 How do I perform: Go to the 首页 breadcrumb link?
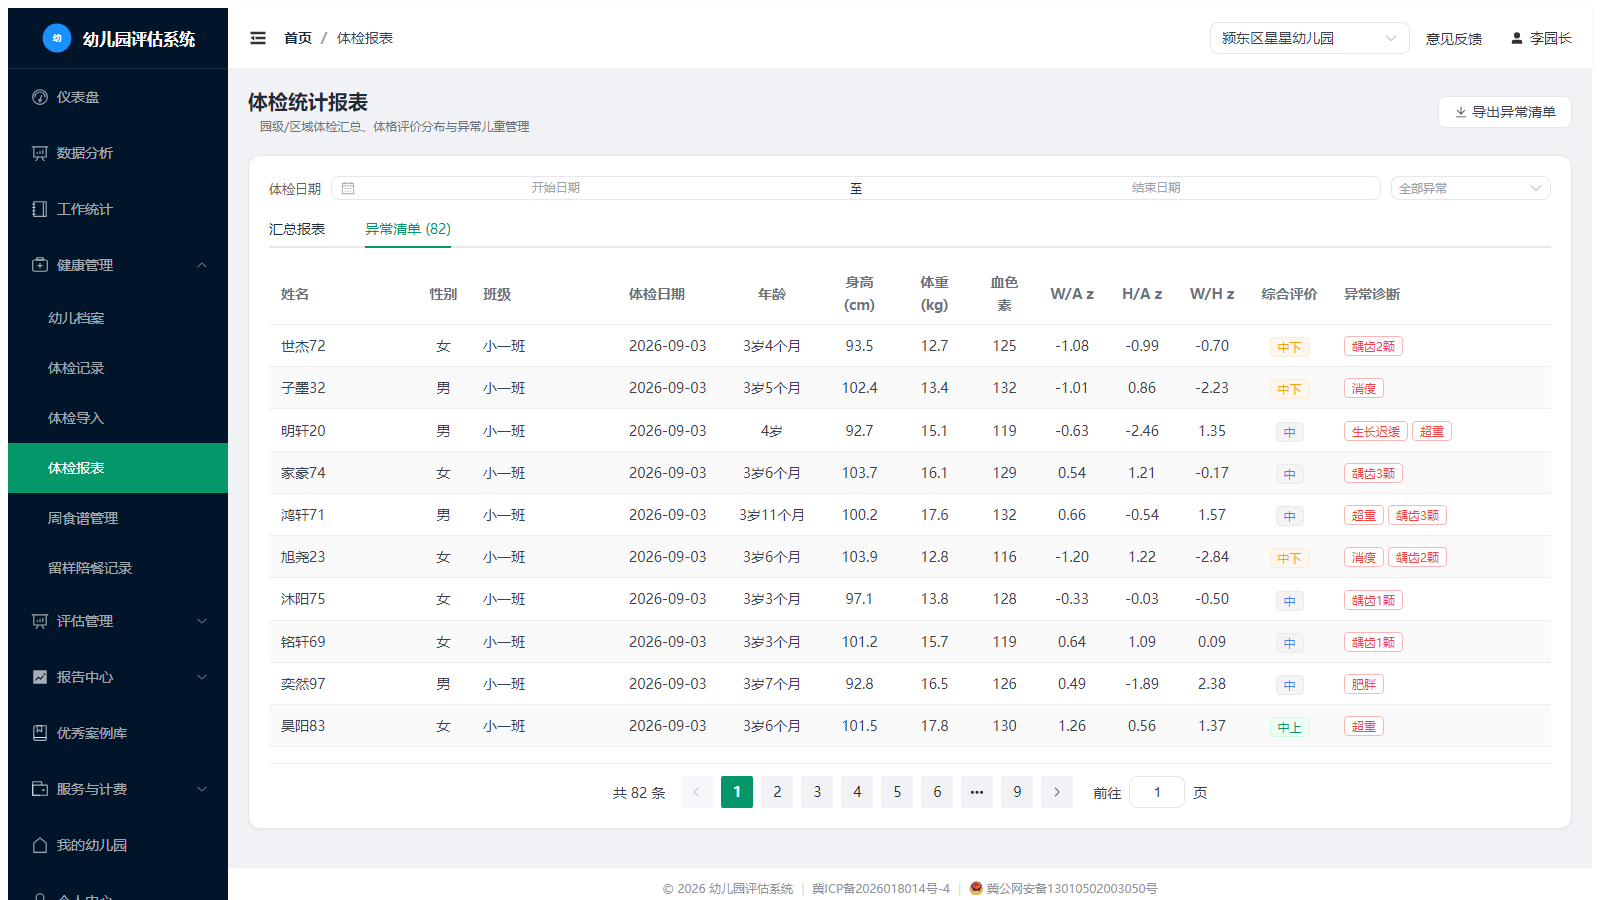(298, 38)
